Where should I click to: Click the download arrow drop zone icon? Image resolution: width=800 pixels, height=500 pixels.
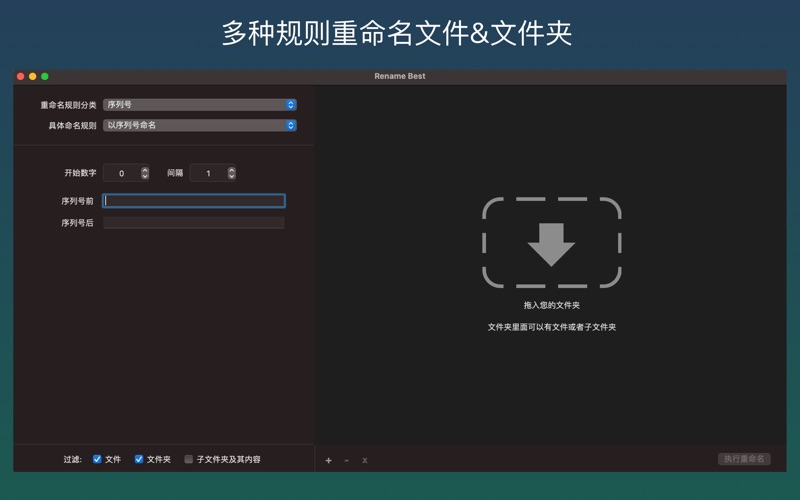[x=551, y=243]
